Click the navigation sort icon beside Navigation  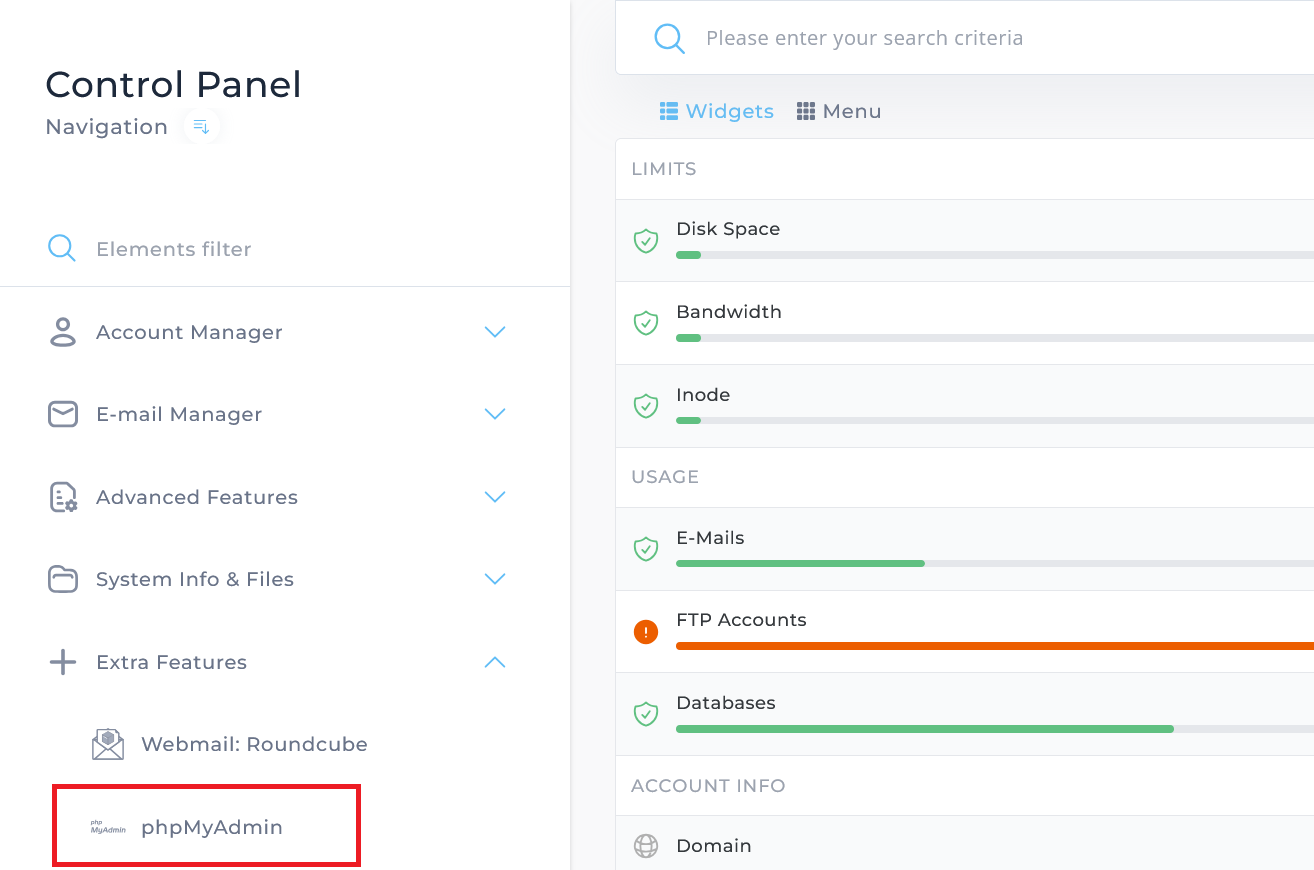click(x=201, y=127)
